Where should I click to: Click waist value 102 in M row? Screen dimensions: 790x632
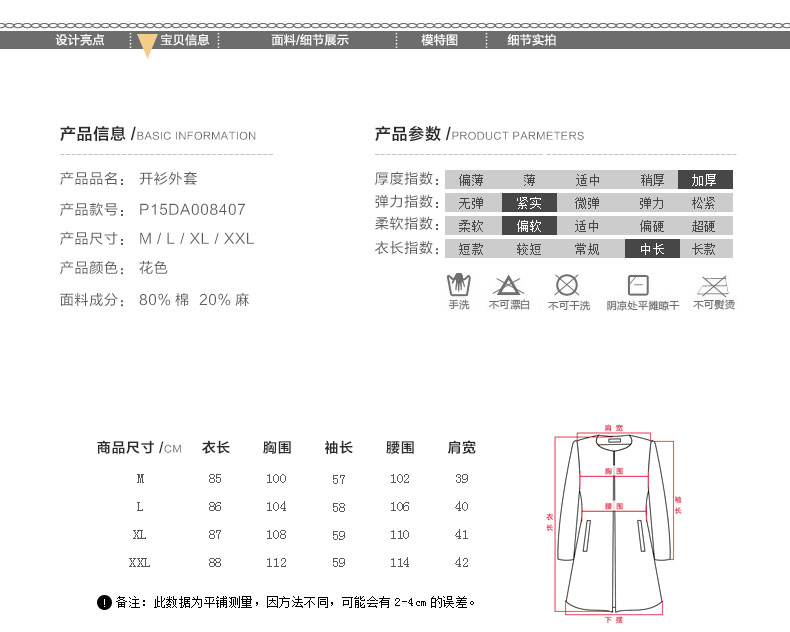400,478
